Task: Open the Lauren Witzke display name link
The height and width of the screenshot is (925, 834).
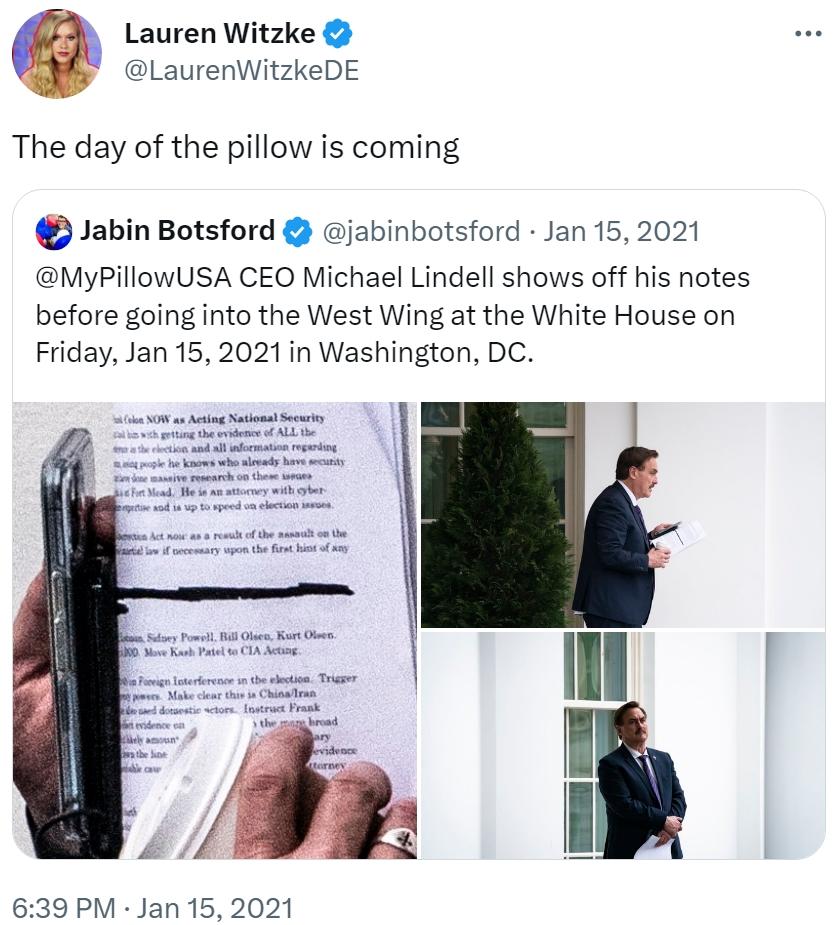Action: click(x=220, y=33)
